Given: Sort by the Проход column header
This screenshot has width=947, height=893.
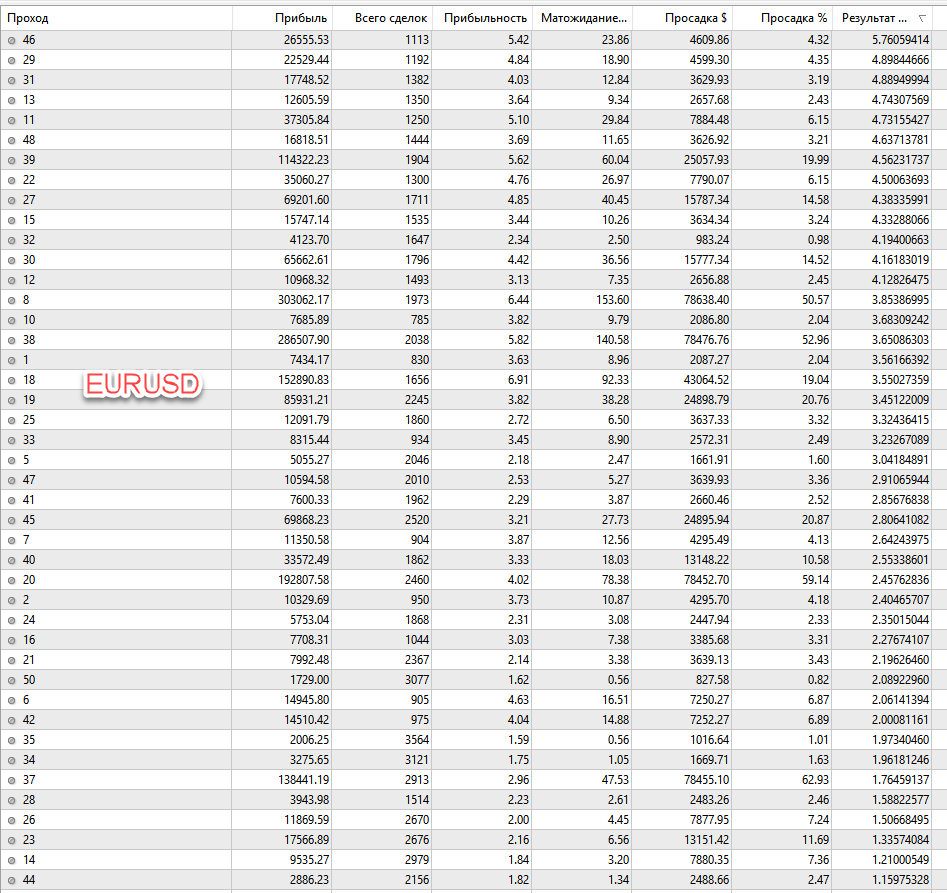Looking at the screenshot, I should [x=116, y=18].
